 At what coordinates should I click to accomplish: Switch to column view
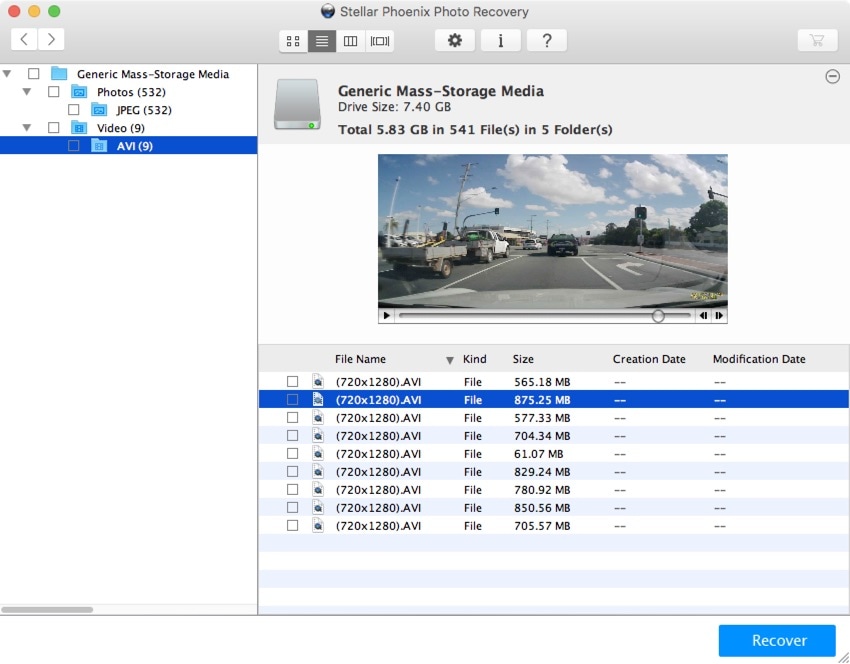click(351, 41)
